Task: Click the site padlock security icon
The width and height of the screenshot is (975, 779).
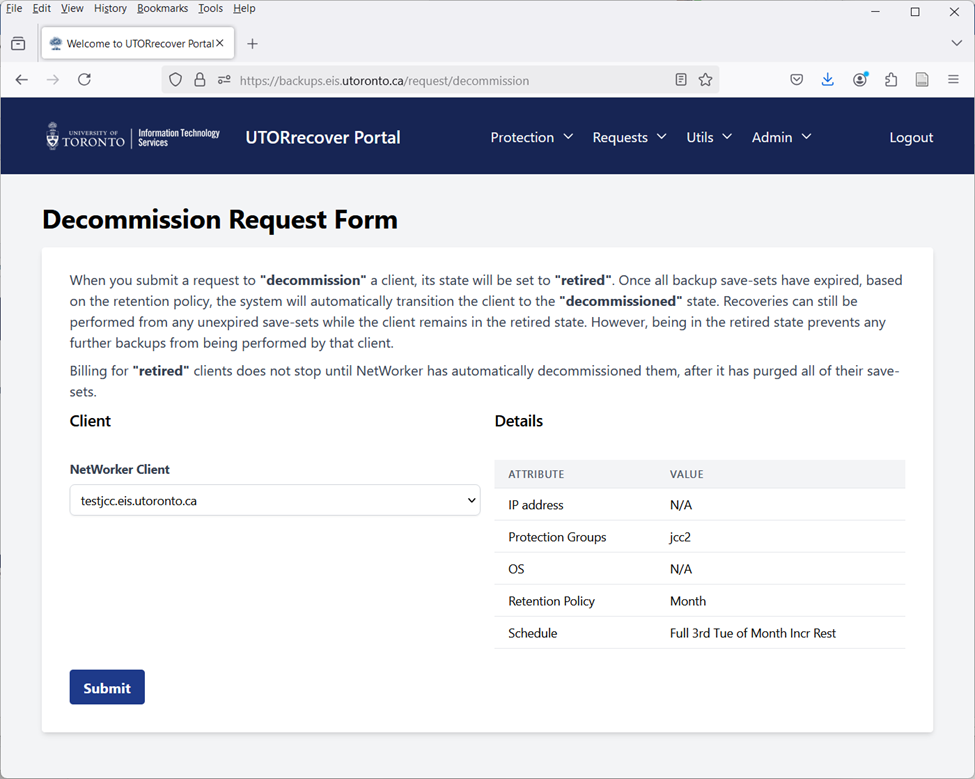Action: click(200, 80)
